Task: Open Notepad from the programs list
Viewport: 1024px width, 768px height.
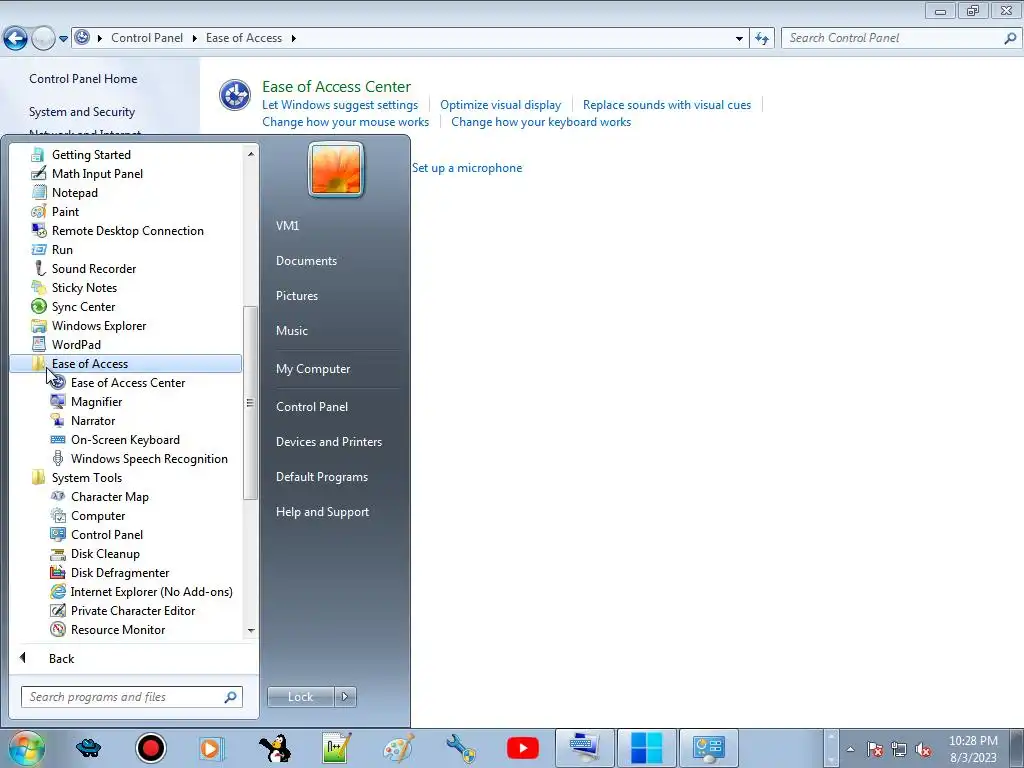Action: click(74, 193)
